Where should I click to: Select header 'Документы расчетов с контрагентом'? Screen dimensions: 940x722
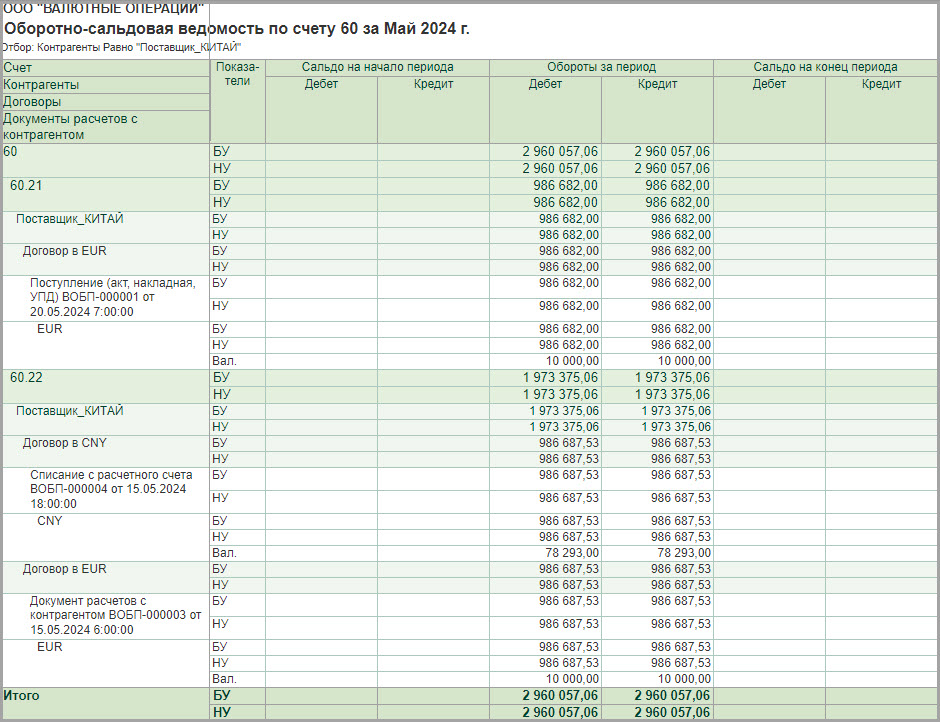click(x=106, y=127)
